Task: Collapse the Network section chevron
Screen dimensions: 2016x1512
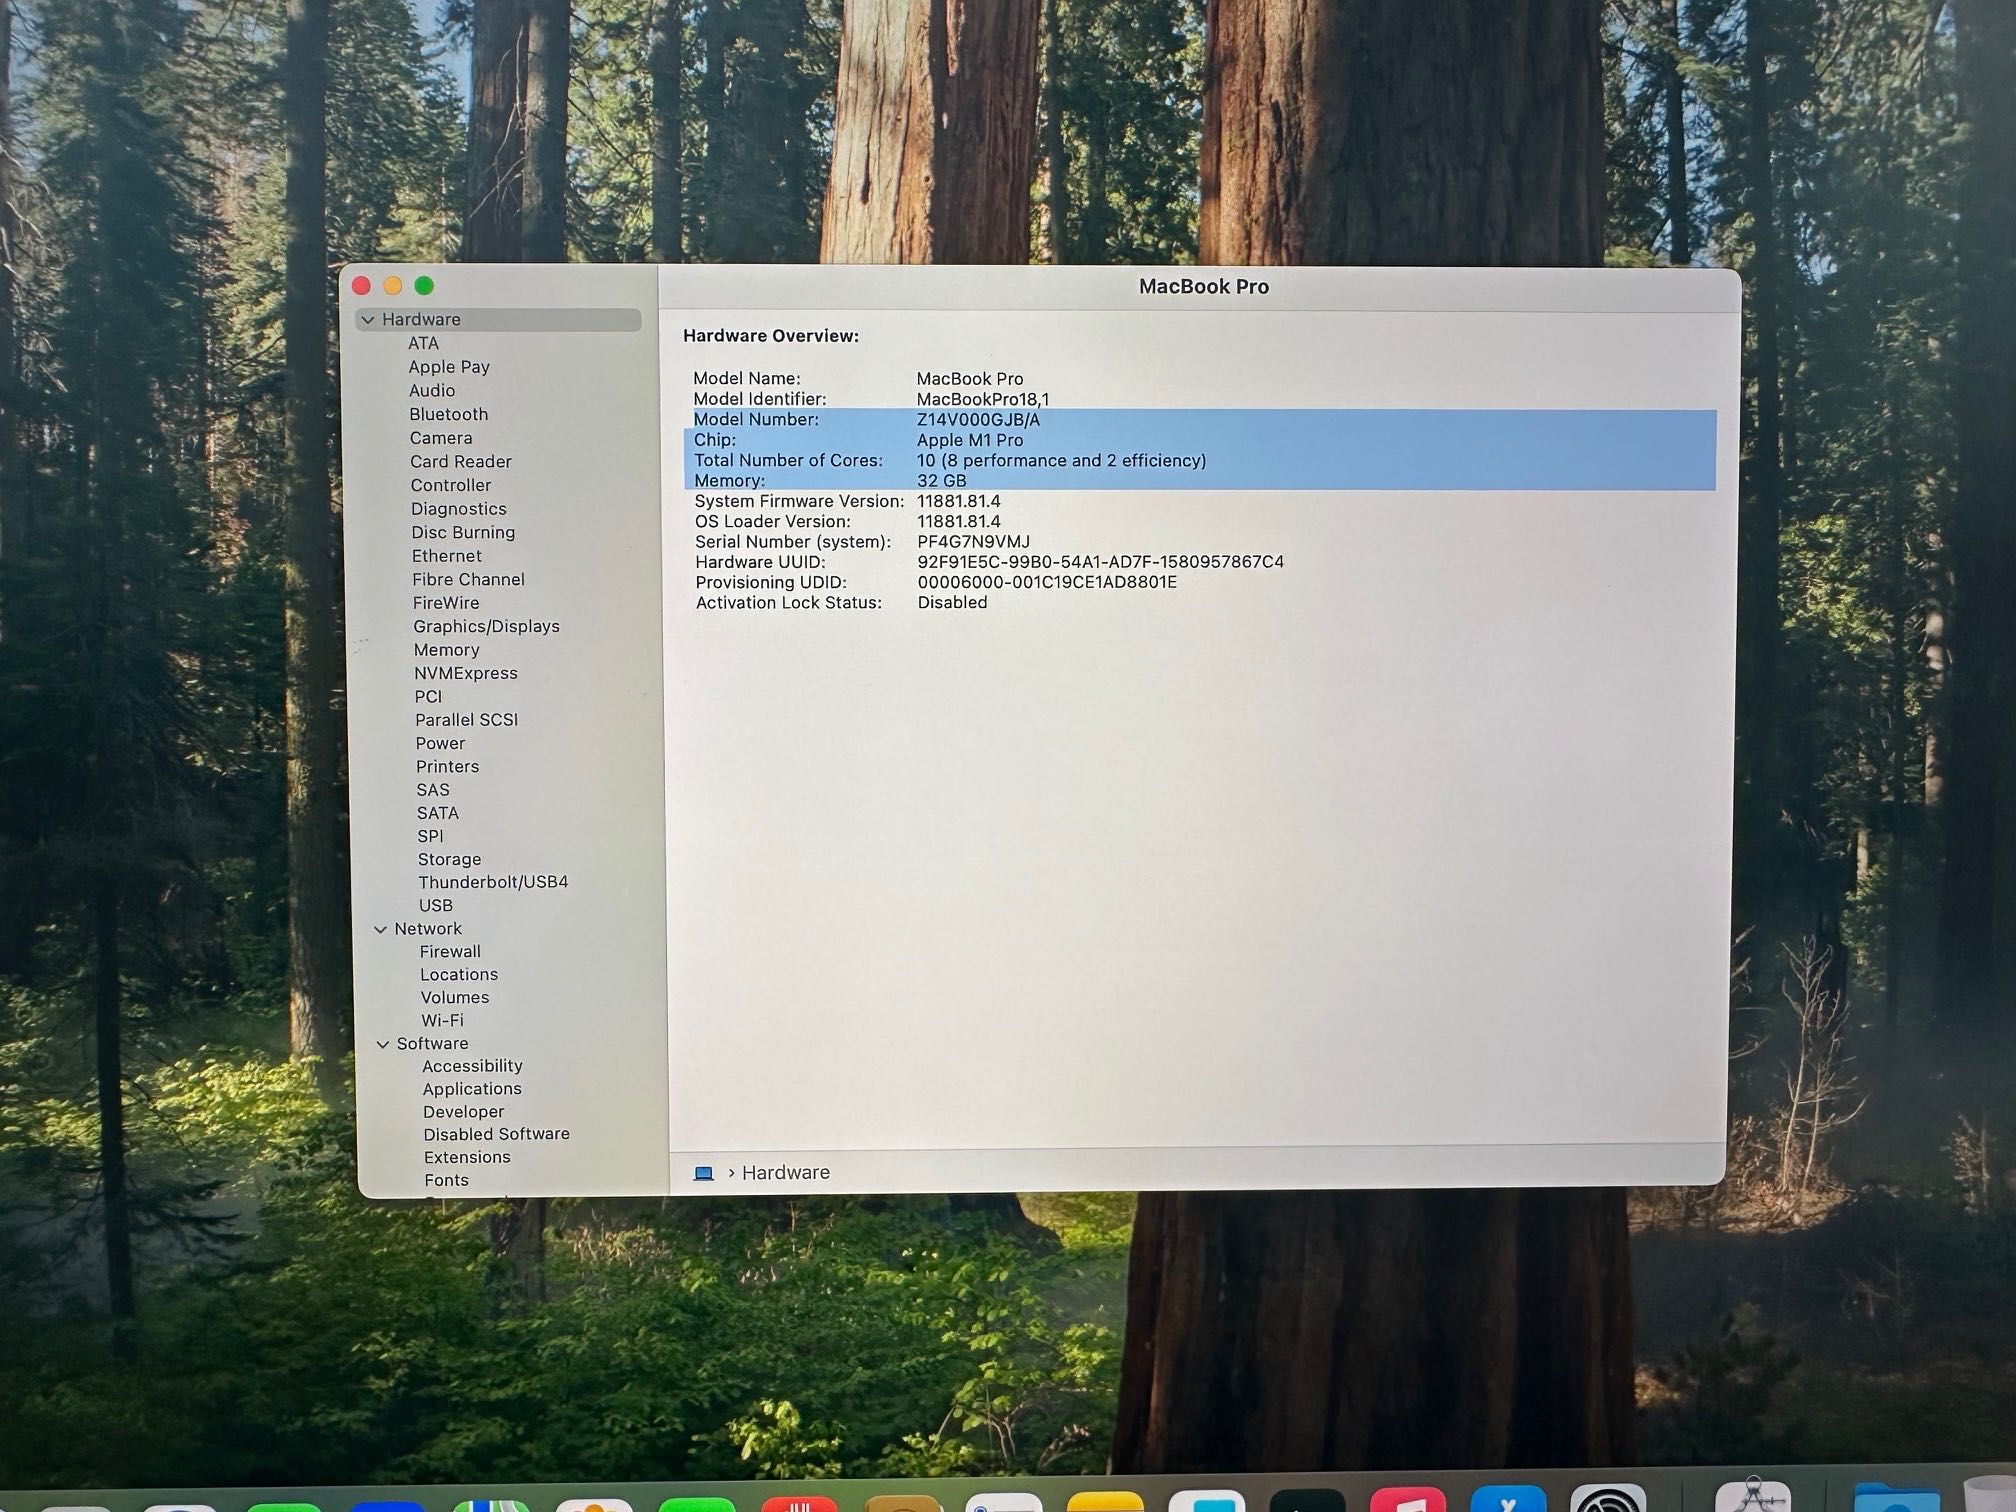Action: (x=380, y=930)
